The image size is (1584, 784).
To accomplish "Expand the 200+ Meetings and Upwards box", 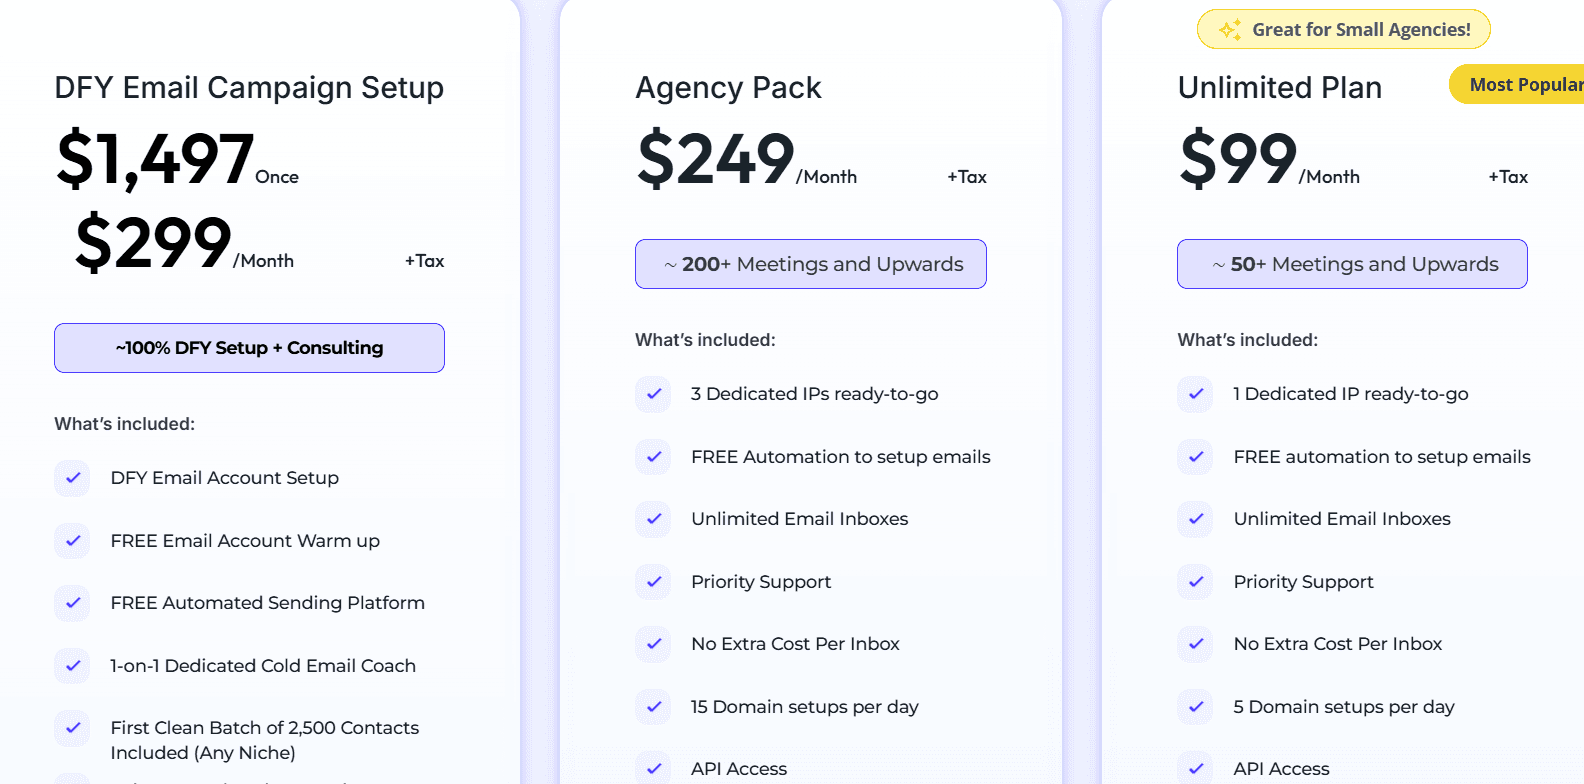I will tap(810, 264).
